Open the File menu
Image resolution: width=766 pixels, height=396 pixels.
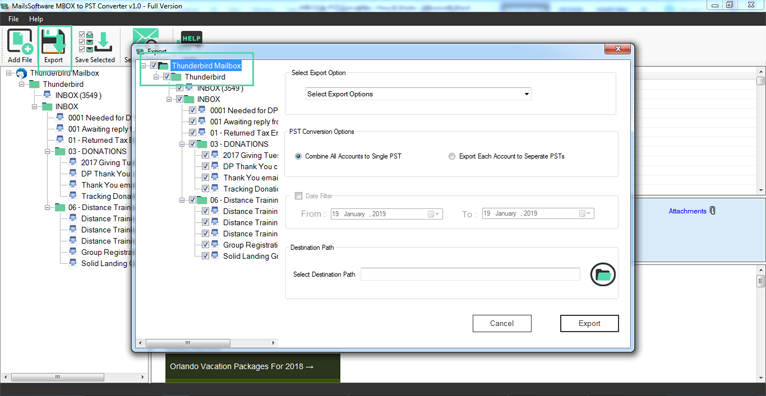coord(13,19)
